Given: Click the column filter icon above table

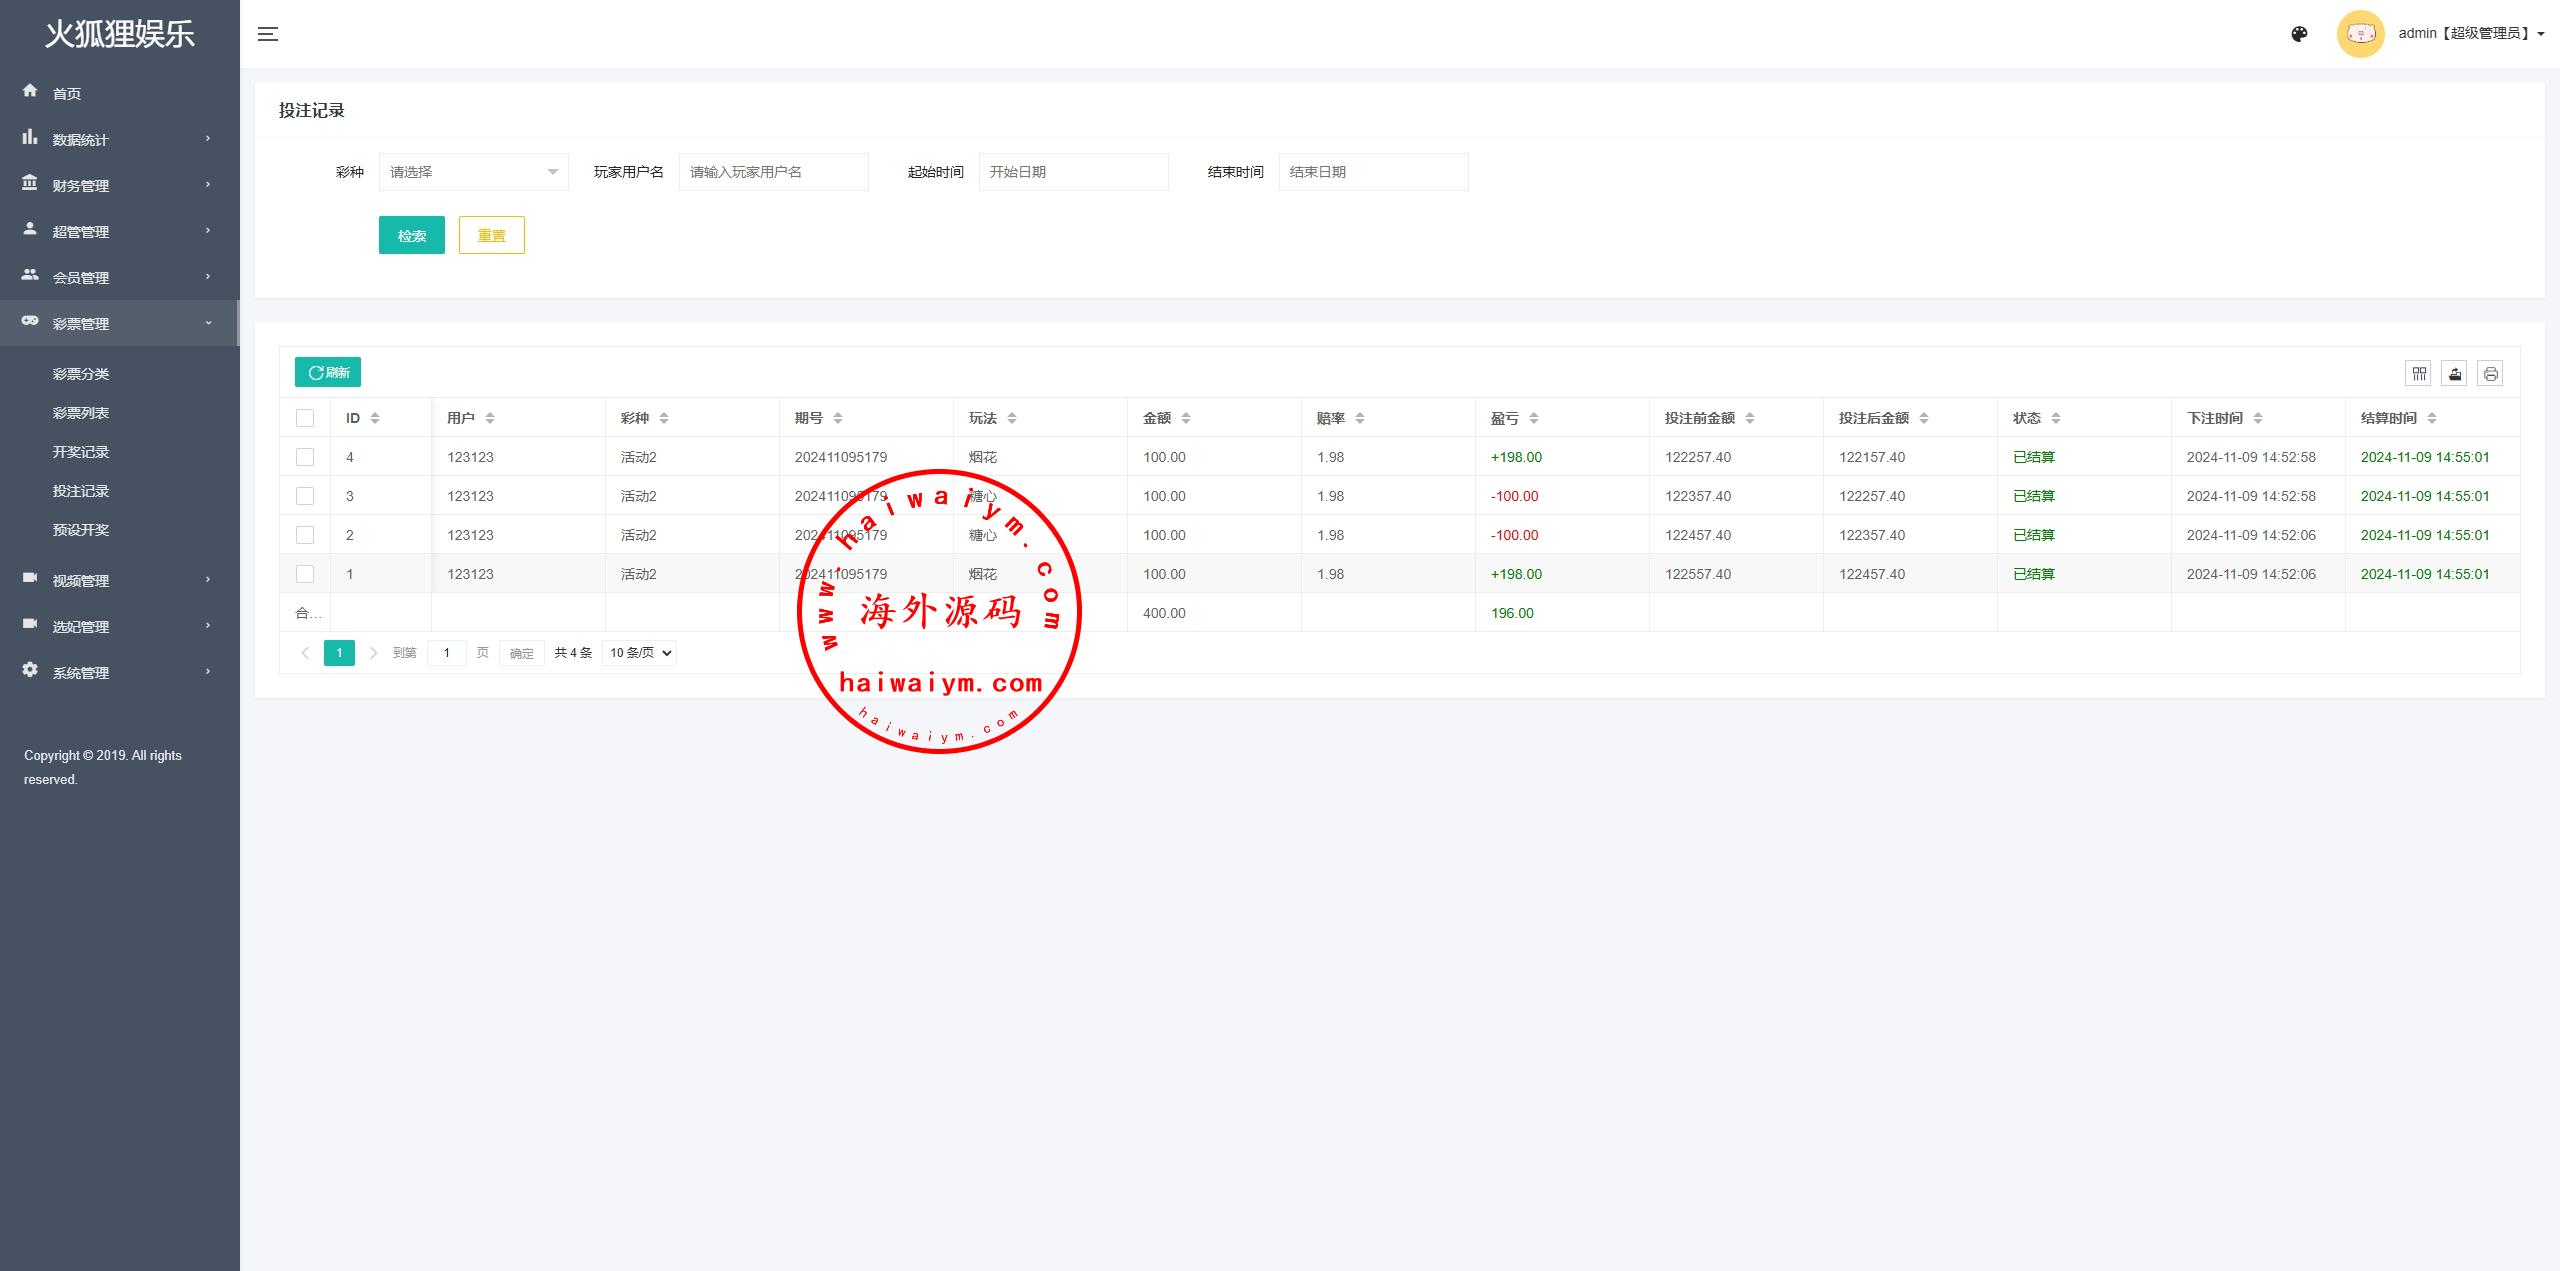Looking at the screenshot, I should pos(2419,374).
